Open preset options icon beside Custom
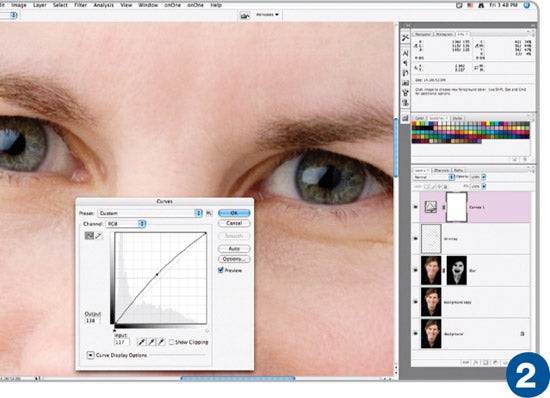This screenshot has height=398, width=550. [x=209, y=213]
